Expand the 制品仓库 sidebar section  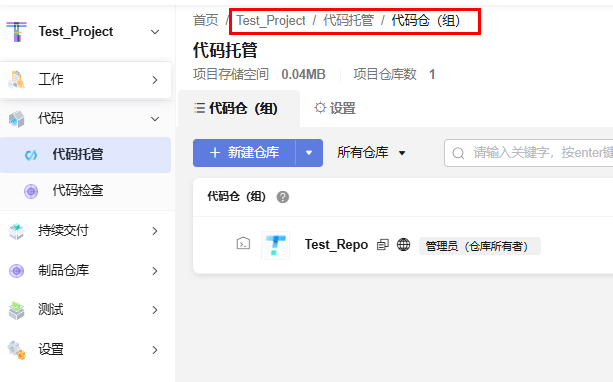pos(155,271)
